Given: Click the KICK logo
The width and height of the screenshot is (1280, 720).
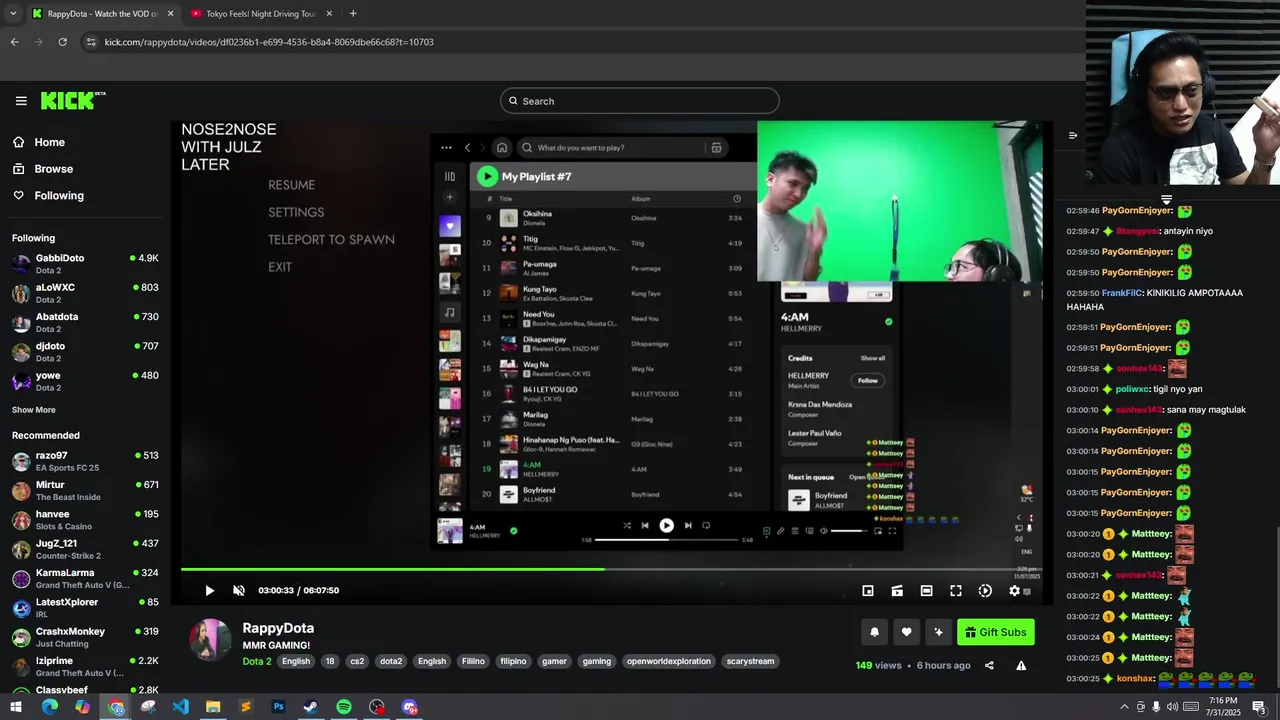Looking at the screenshot, I should click(x=73, y=100).
